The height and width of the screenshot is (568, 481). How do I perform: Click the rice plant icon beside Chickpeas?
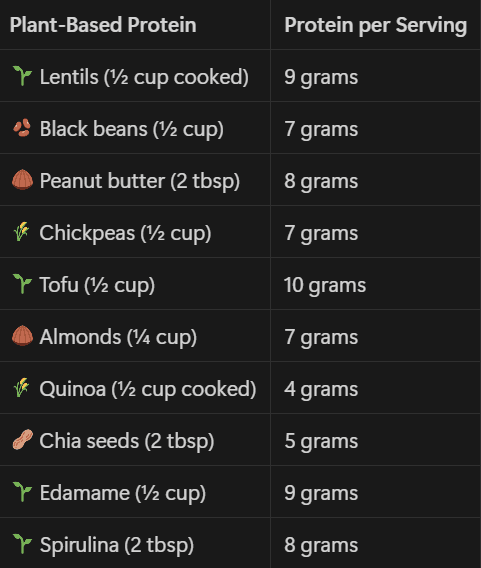point(22,231)
